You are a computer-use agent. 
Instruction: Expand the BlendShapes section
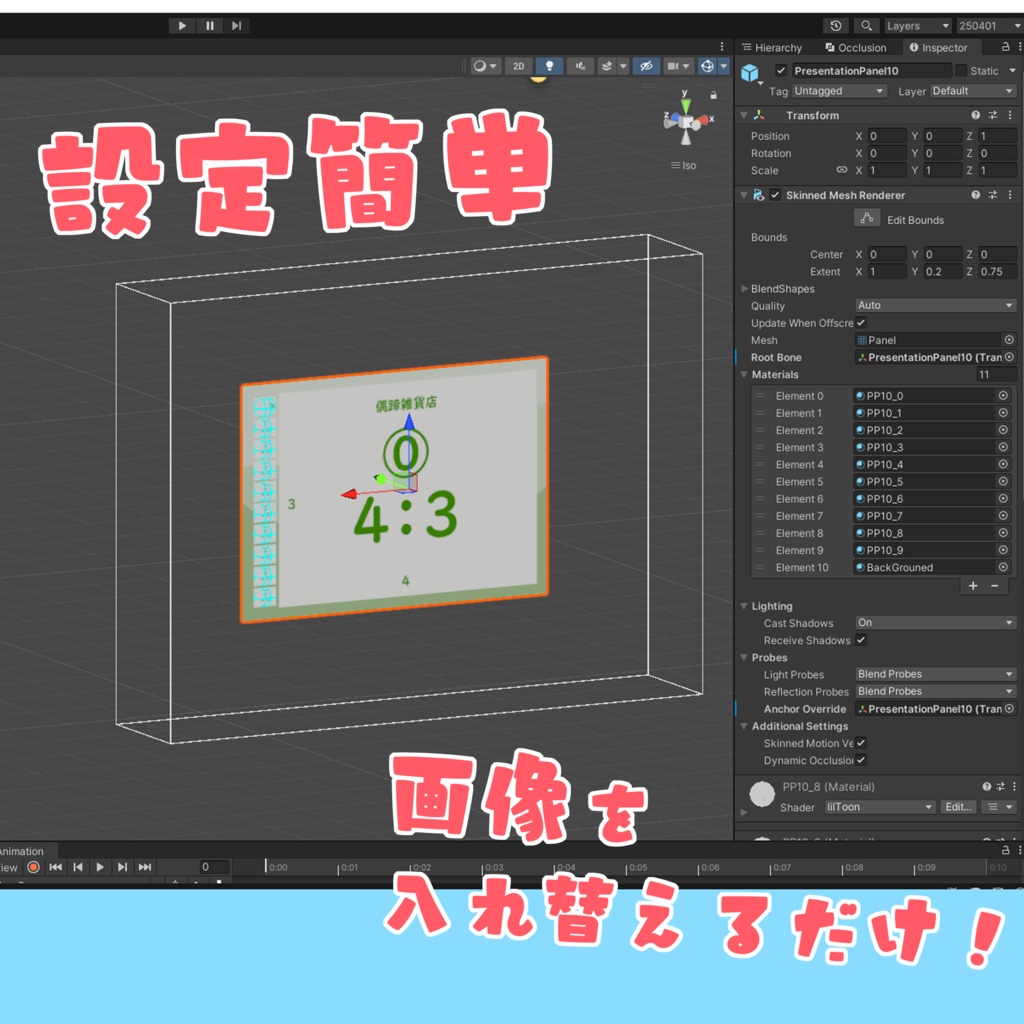pyautogui.click(x=744, y=288)
